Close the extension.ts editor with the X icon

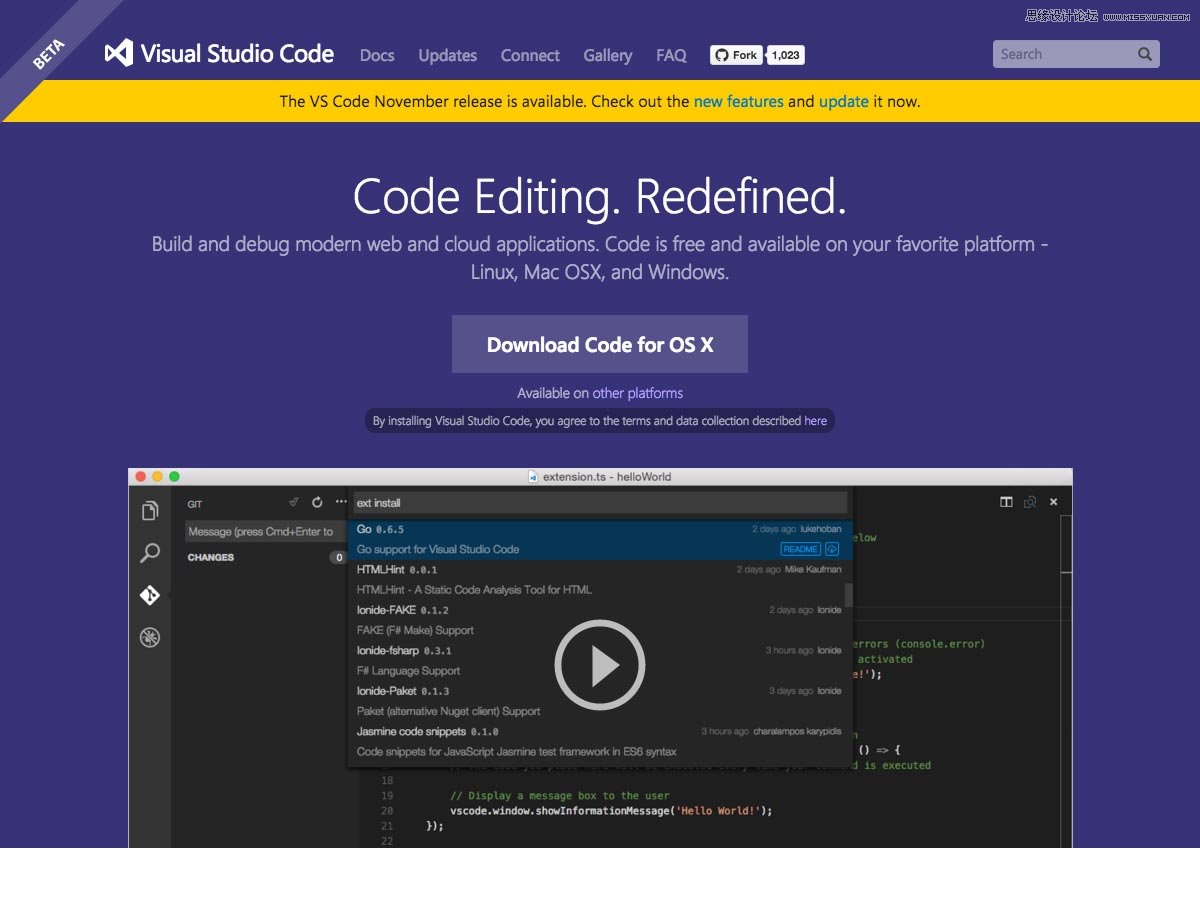[x=1054, y=502]
